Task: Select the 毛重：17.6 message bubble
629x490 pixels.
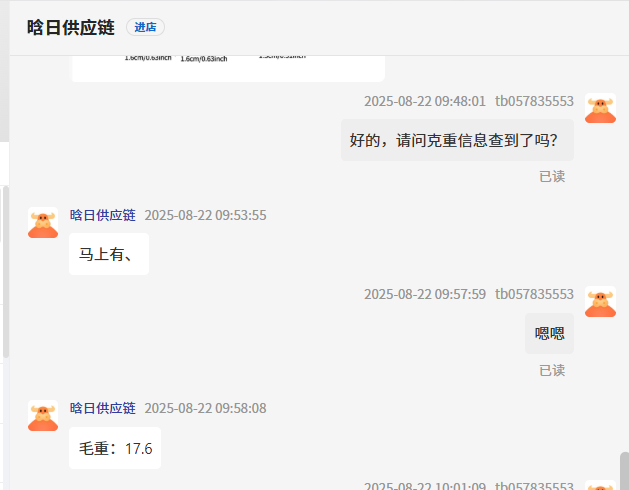Action: tap(115, 448)
